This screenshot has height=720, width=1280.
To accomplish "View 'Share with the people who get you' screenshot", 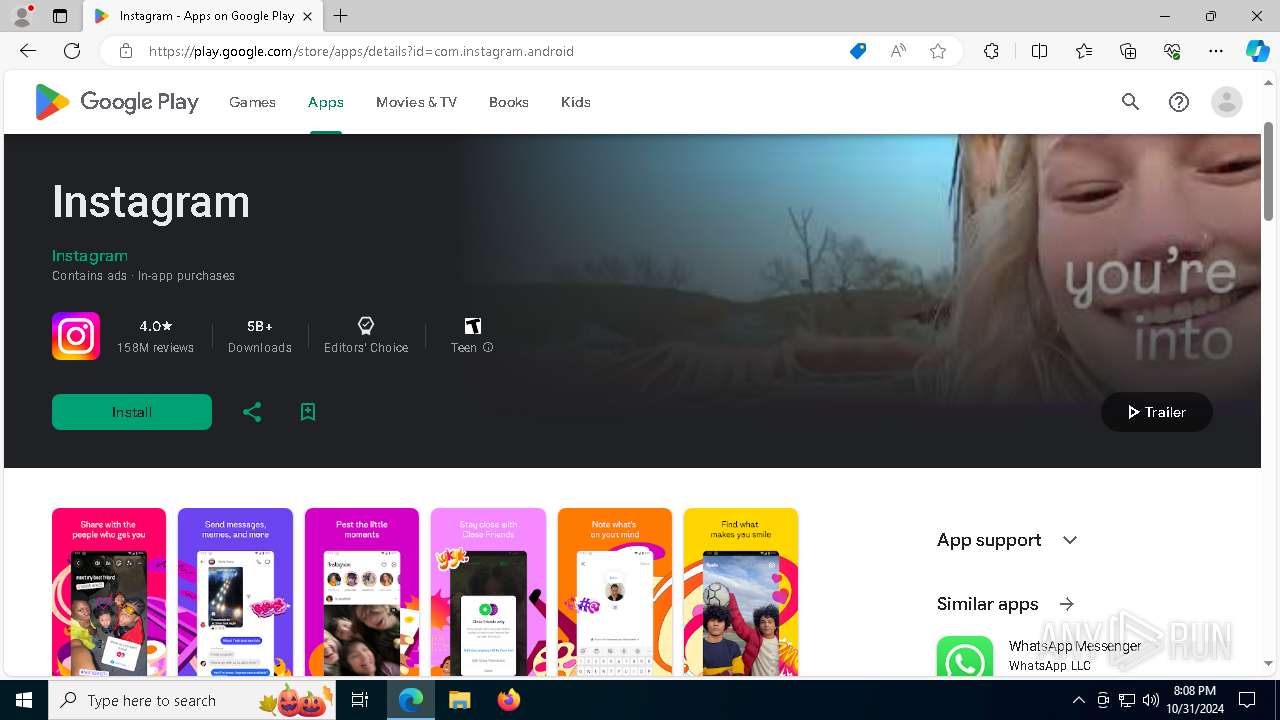I will (109, 592).
